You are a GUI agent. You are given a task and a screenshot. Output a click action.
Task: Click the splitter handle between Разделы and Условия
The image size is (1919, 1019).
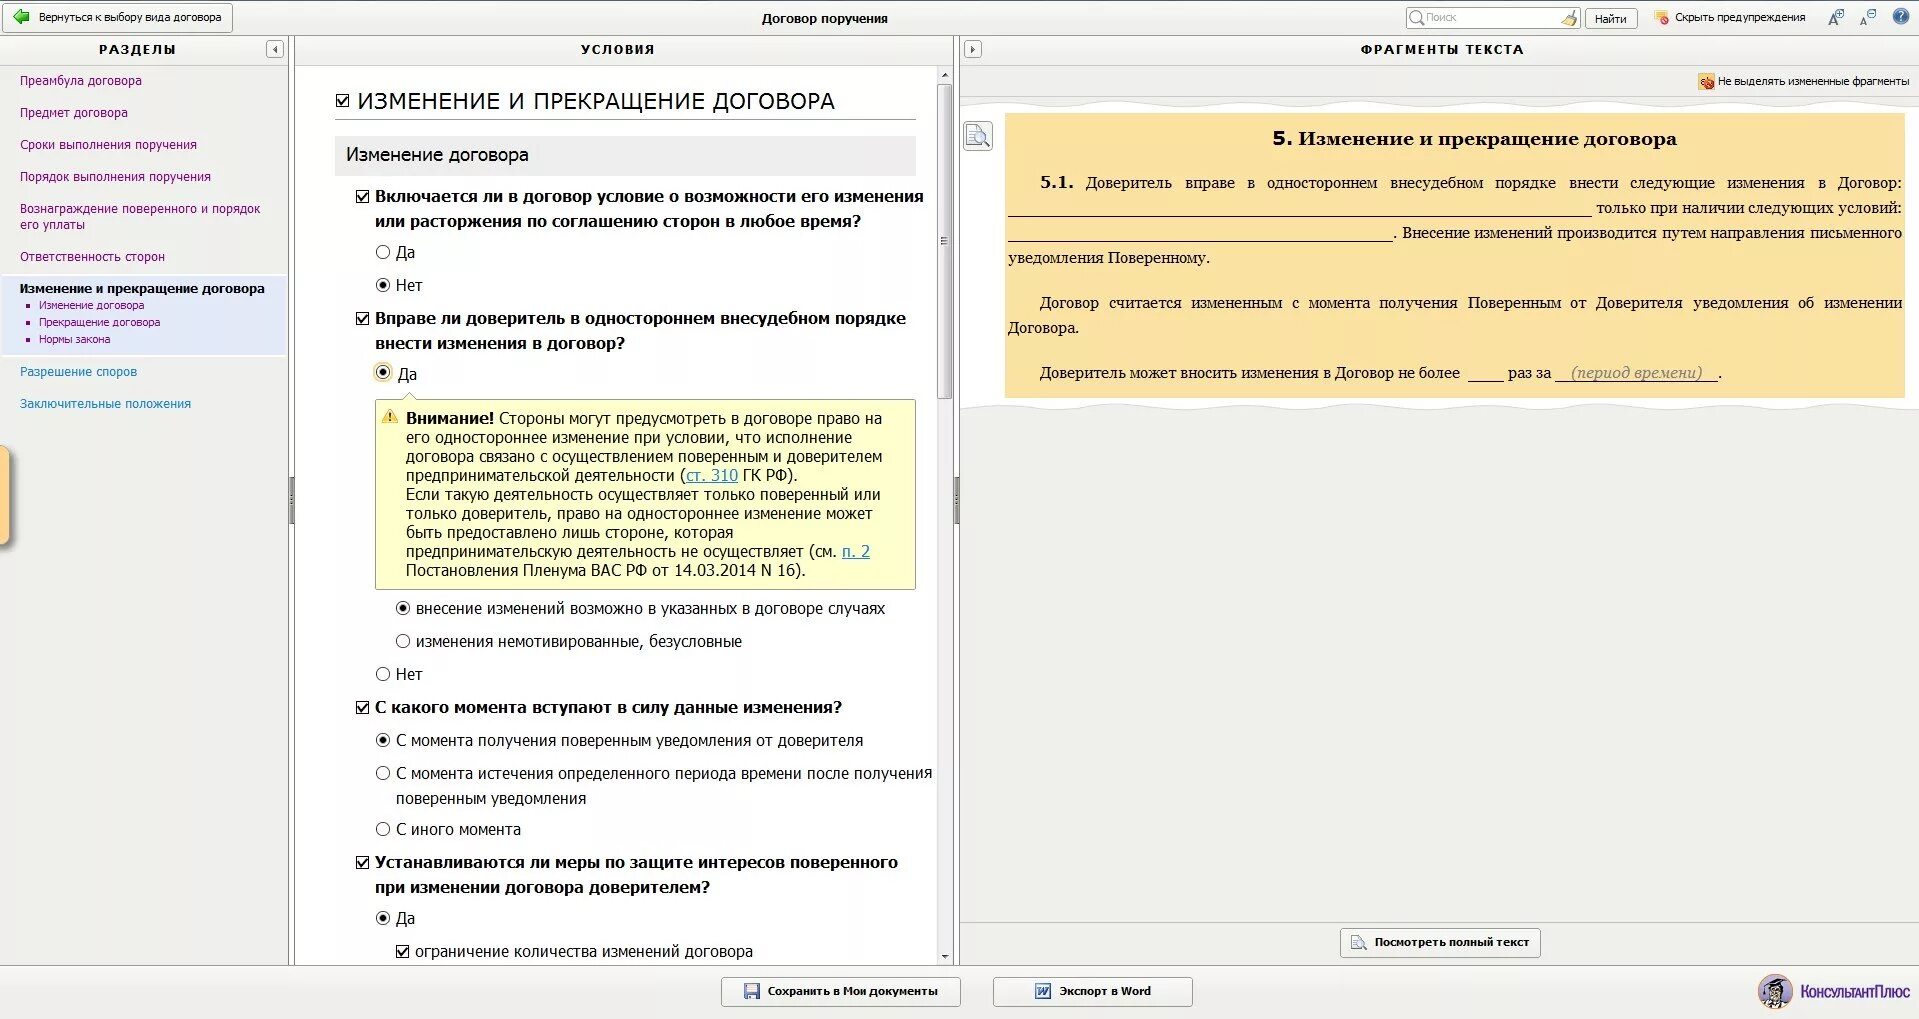pos(292,500)
